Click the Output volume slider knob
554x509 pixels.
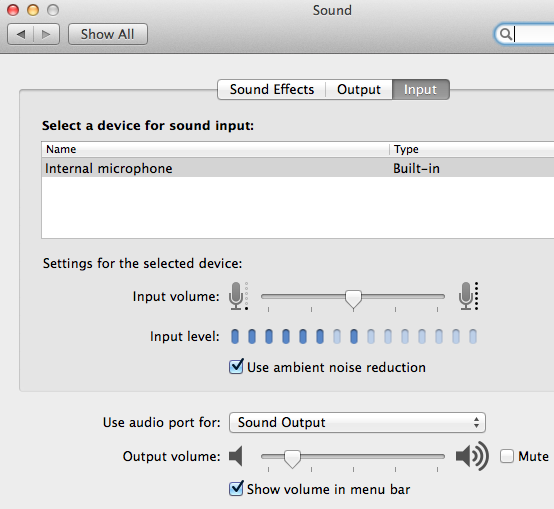pos(292,458)
